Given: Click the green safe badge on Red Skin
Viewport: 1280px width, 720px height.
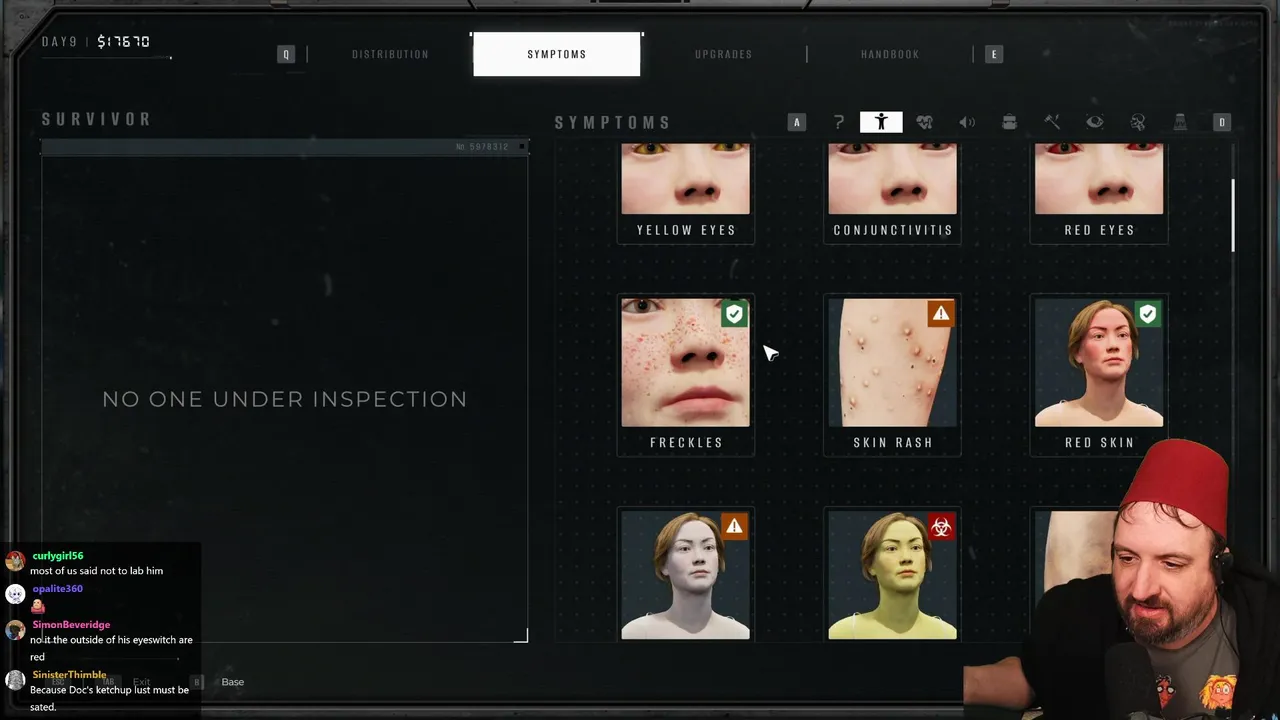Looking at the screenshot, I should 1148,314.
